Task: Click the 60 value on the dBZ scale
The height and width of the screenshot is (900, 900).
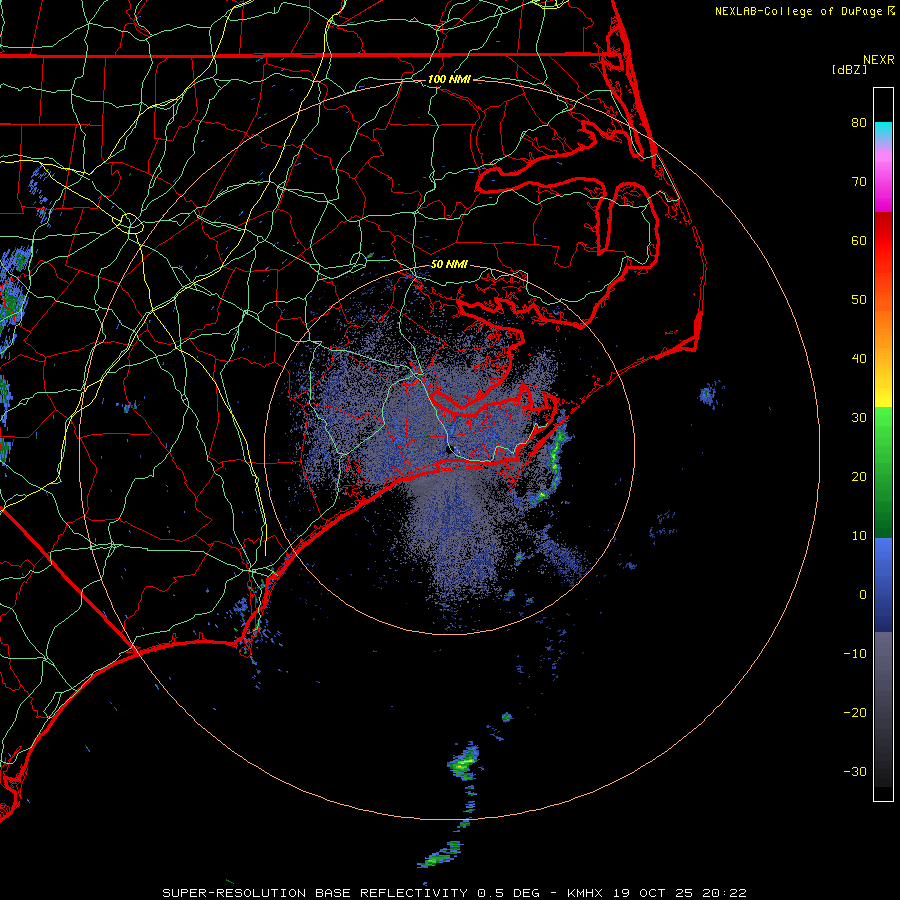Action: pos(859,240)
